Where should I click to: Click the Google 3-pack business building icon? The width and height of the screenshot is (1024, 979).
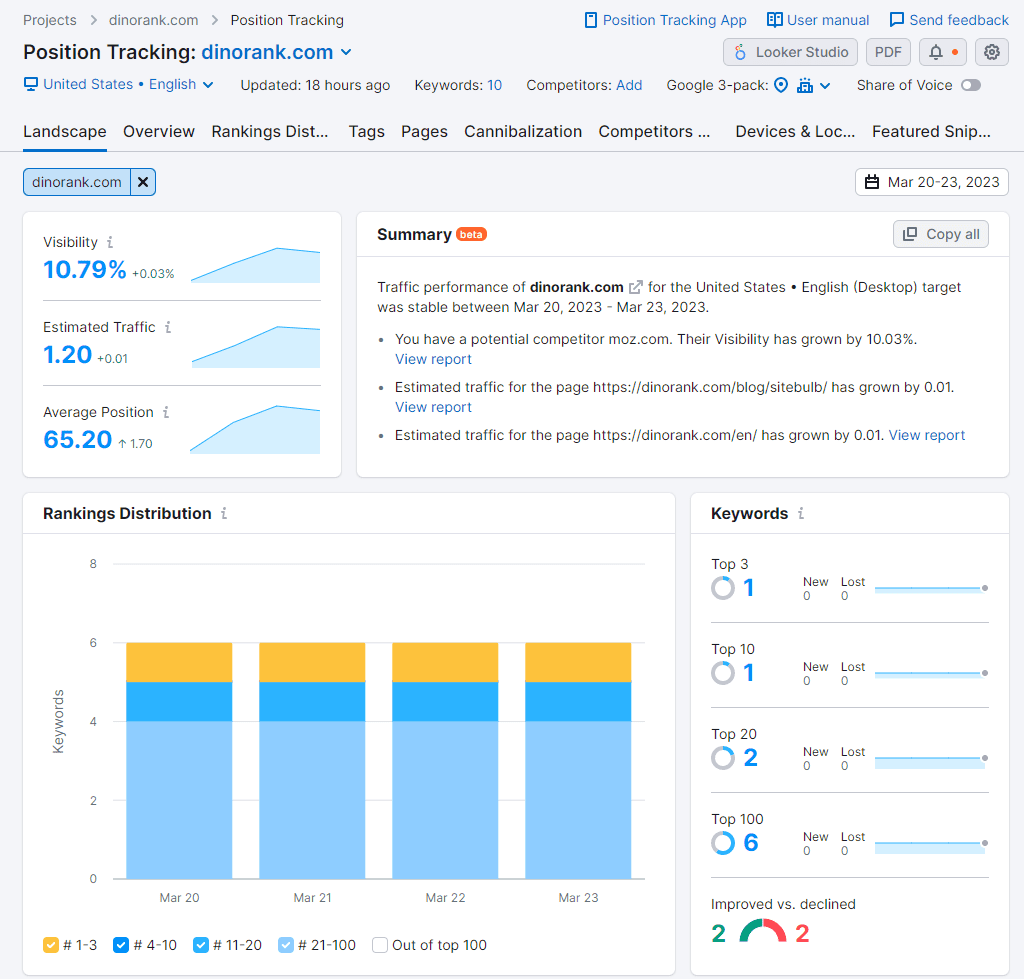point(805,85)
